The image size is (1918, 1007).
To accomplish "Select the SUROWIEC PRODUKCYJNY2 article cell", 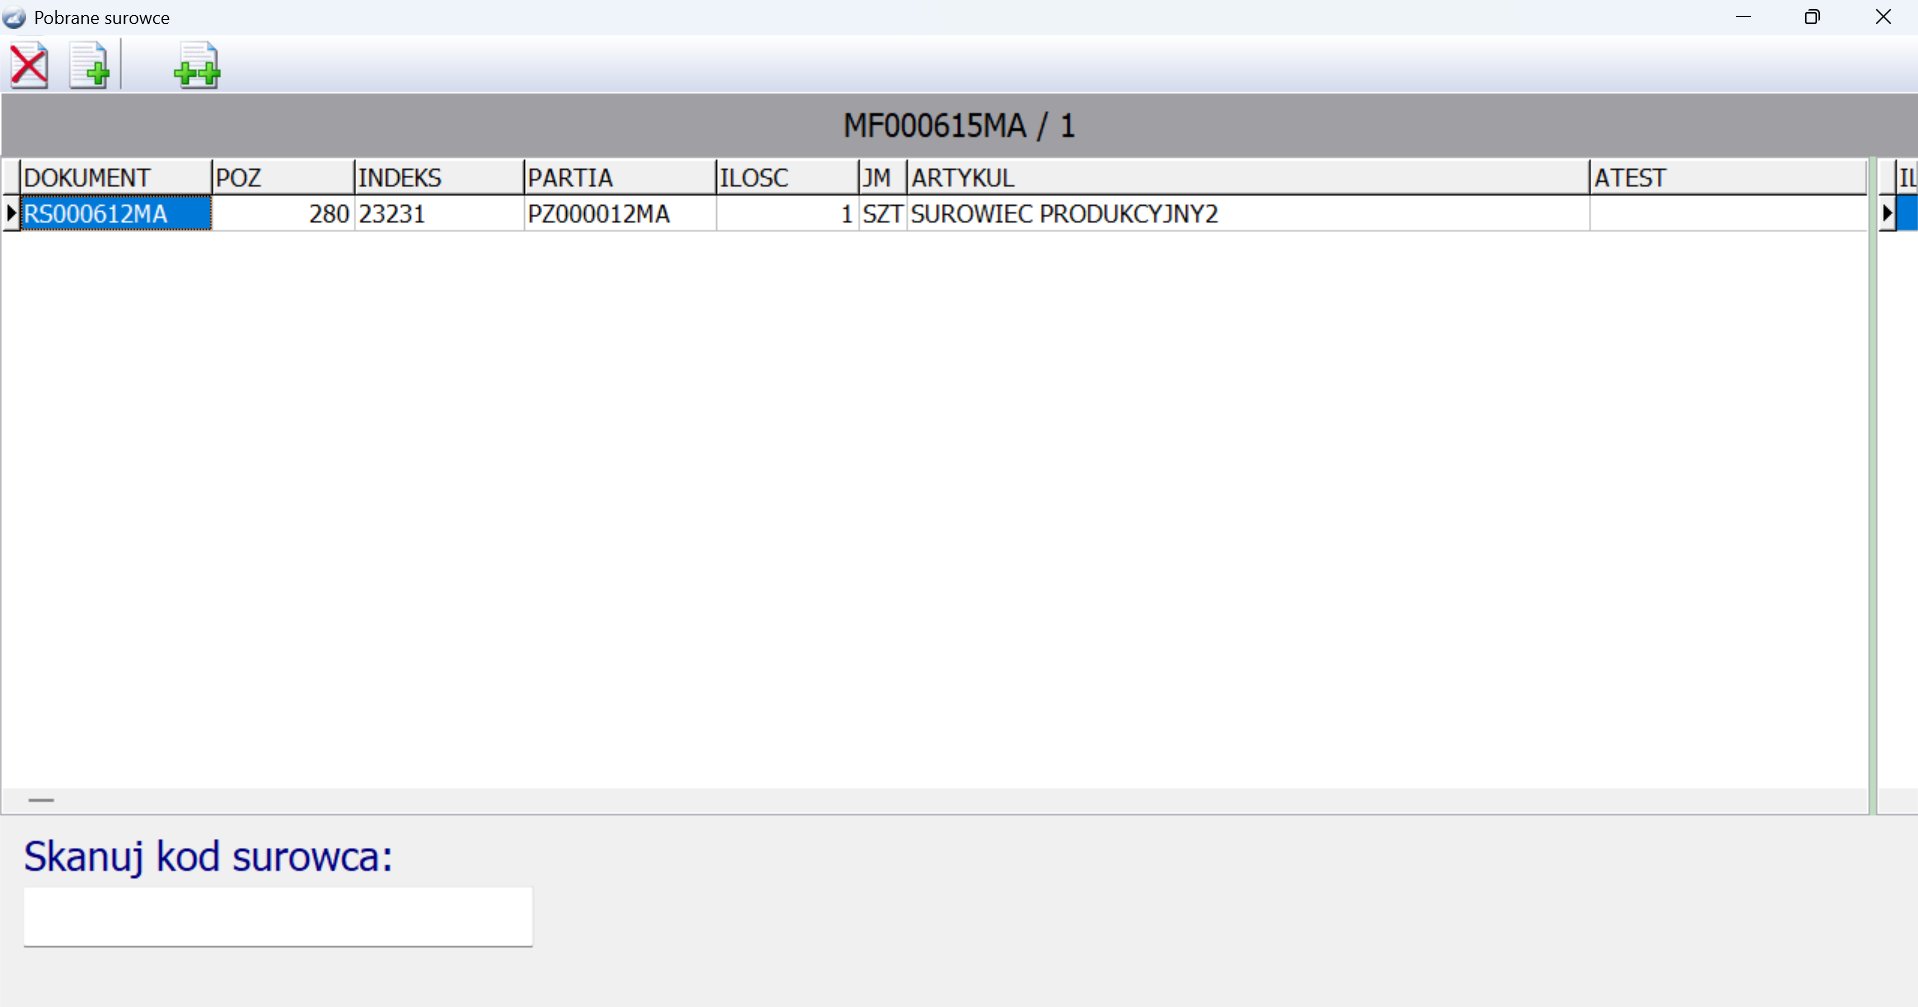I will coord(1247,214).
